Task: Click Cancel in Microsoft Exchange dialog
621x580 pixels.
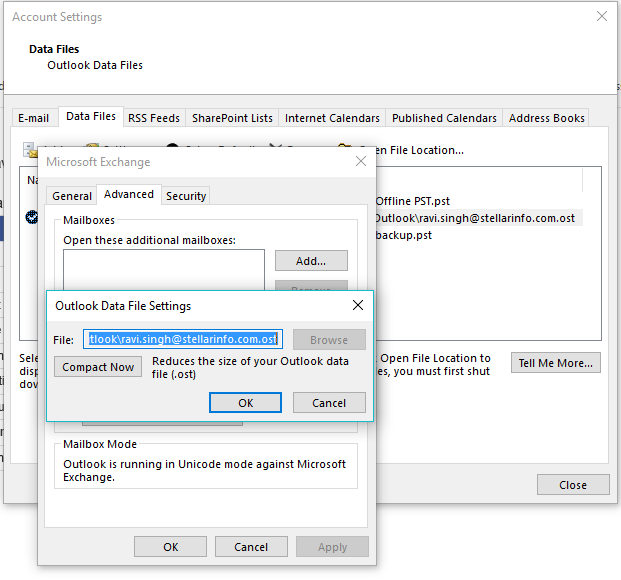Action: 251,547
